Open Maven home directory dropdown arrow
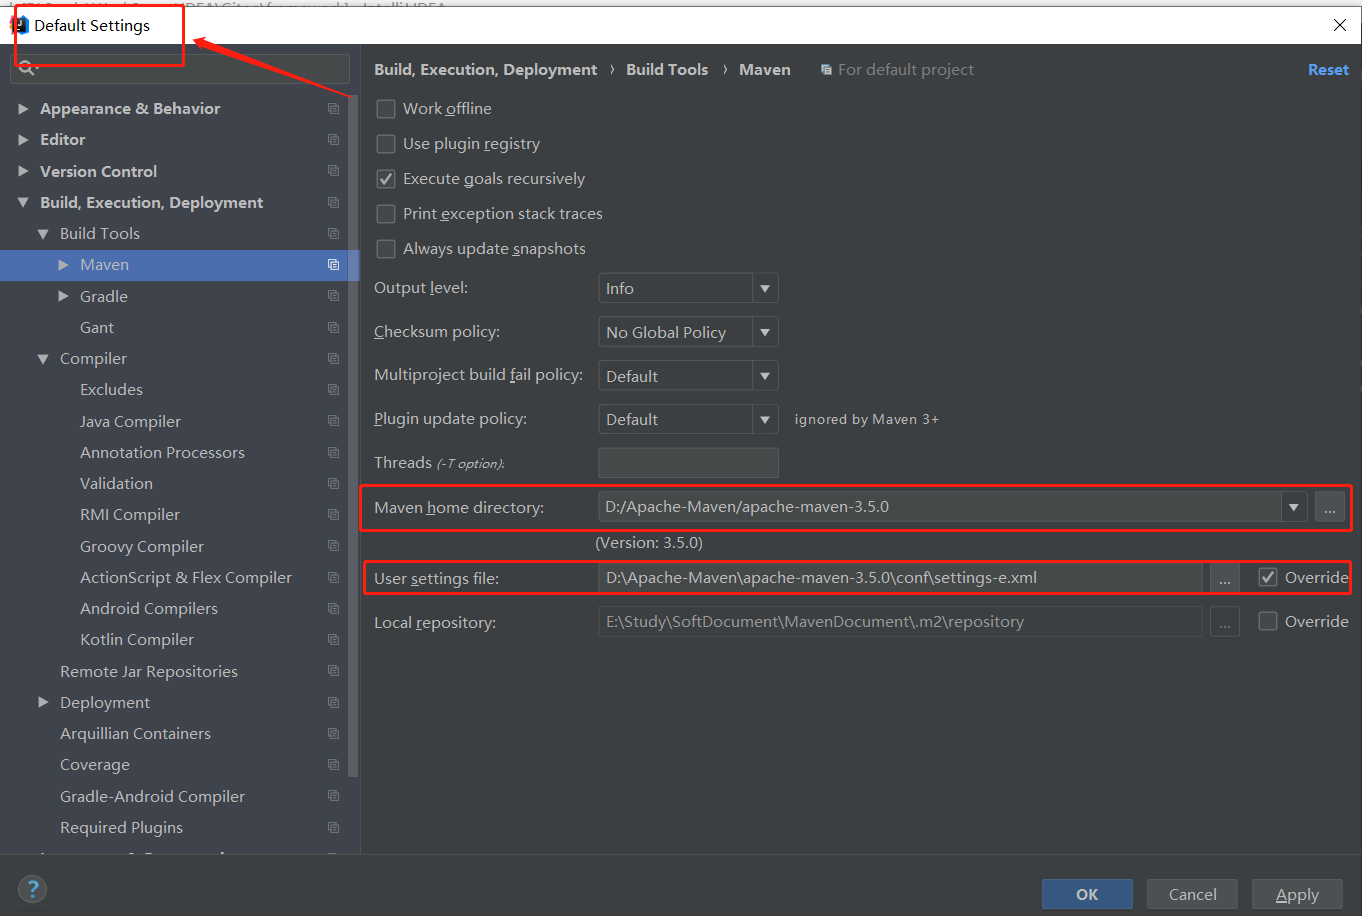Image resolution: width=1362 pixels, height=916 pixels. tap(1294, 507)
